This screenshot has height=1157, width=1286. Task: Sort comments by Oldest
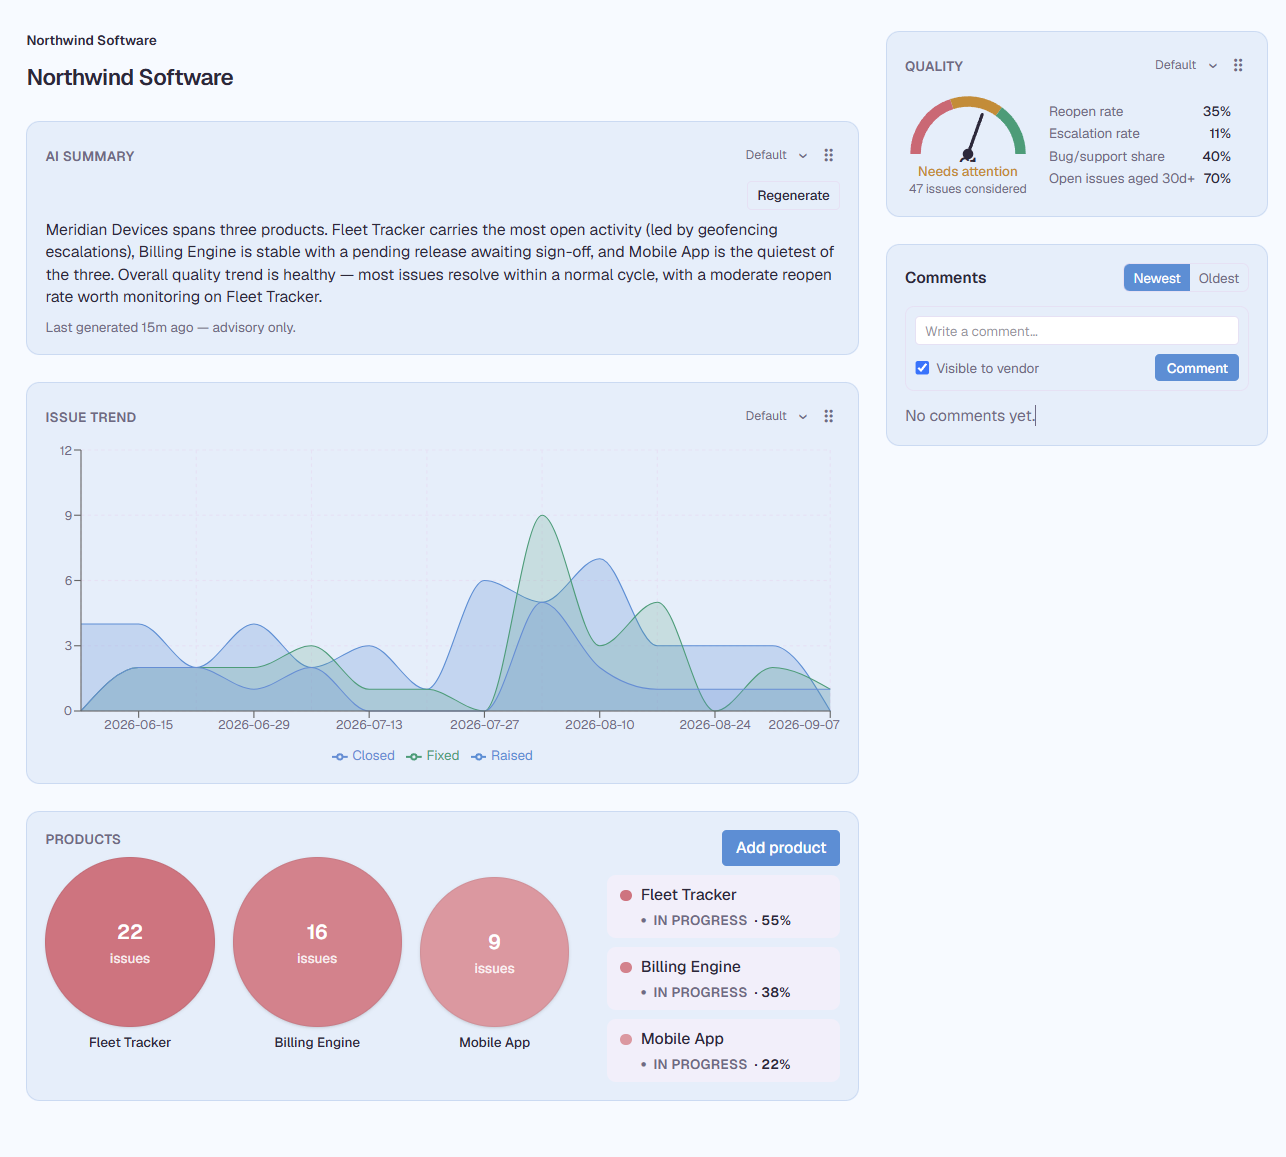[1219, 278]
